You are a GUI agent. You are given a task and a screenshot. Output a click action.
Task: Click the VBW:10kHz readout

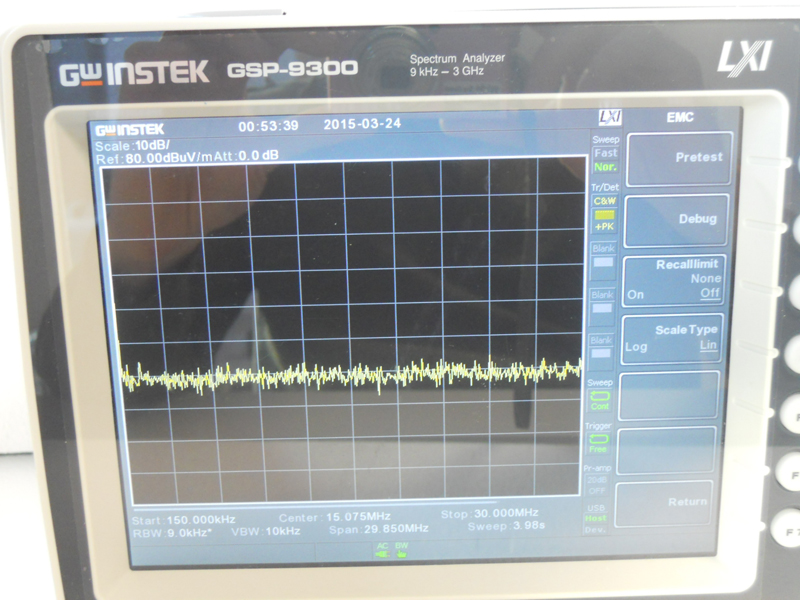pos(265,531)
